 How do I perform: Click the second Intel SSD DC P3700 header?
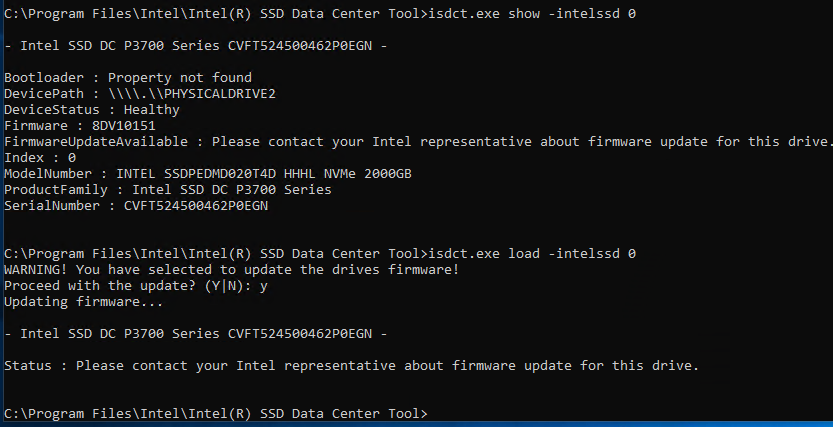point(196,334)
